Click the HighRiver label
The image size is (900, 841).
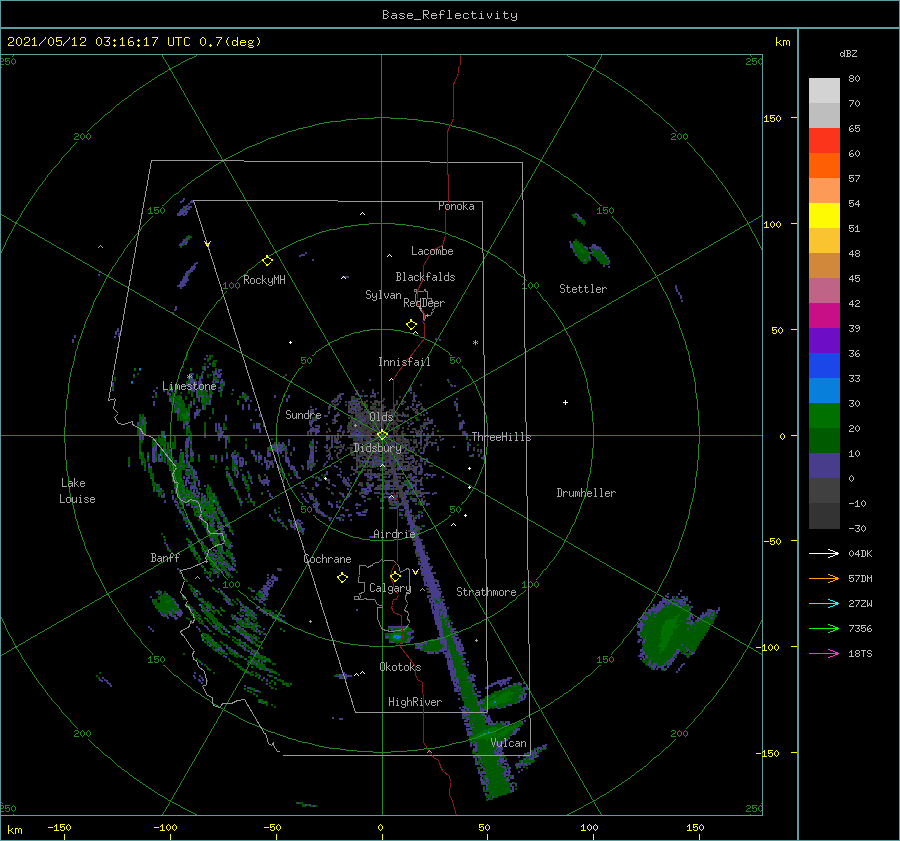(x=415, y=702)
